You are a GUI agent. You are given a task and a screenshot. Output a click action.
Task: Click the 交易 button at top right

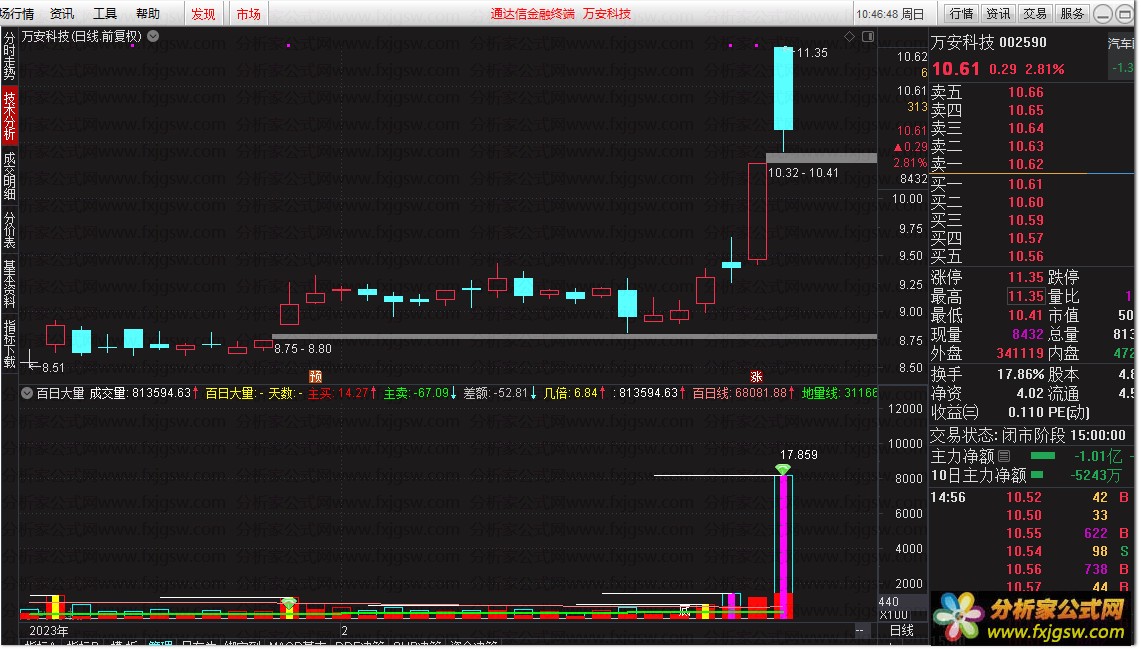(x=1035, y=13)
